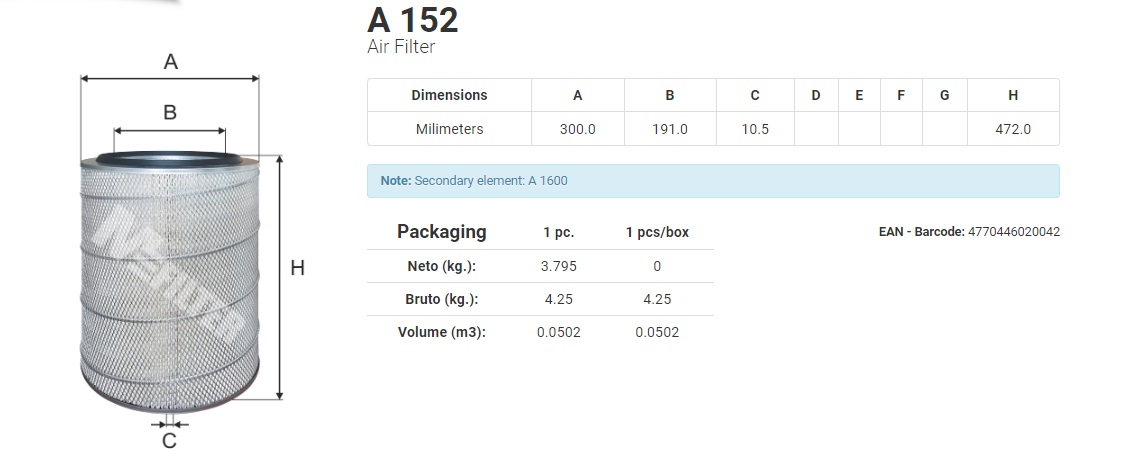
Task: Click the B width label on diagram
Action: (170, 113)
